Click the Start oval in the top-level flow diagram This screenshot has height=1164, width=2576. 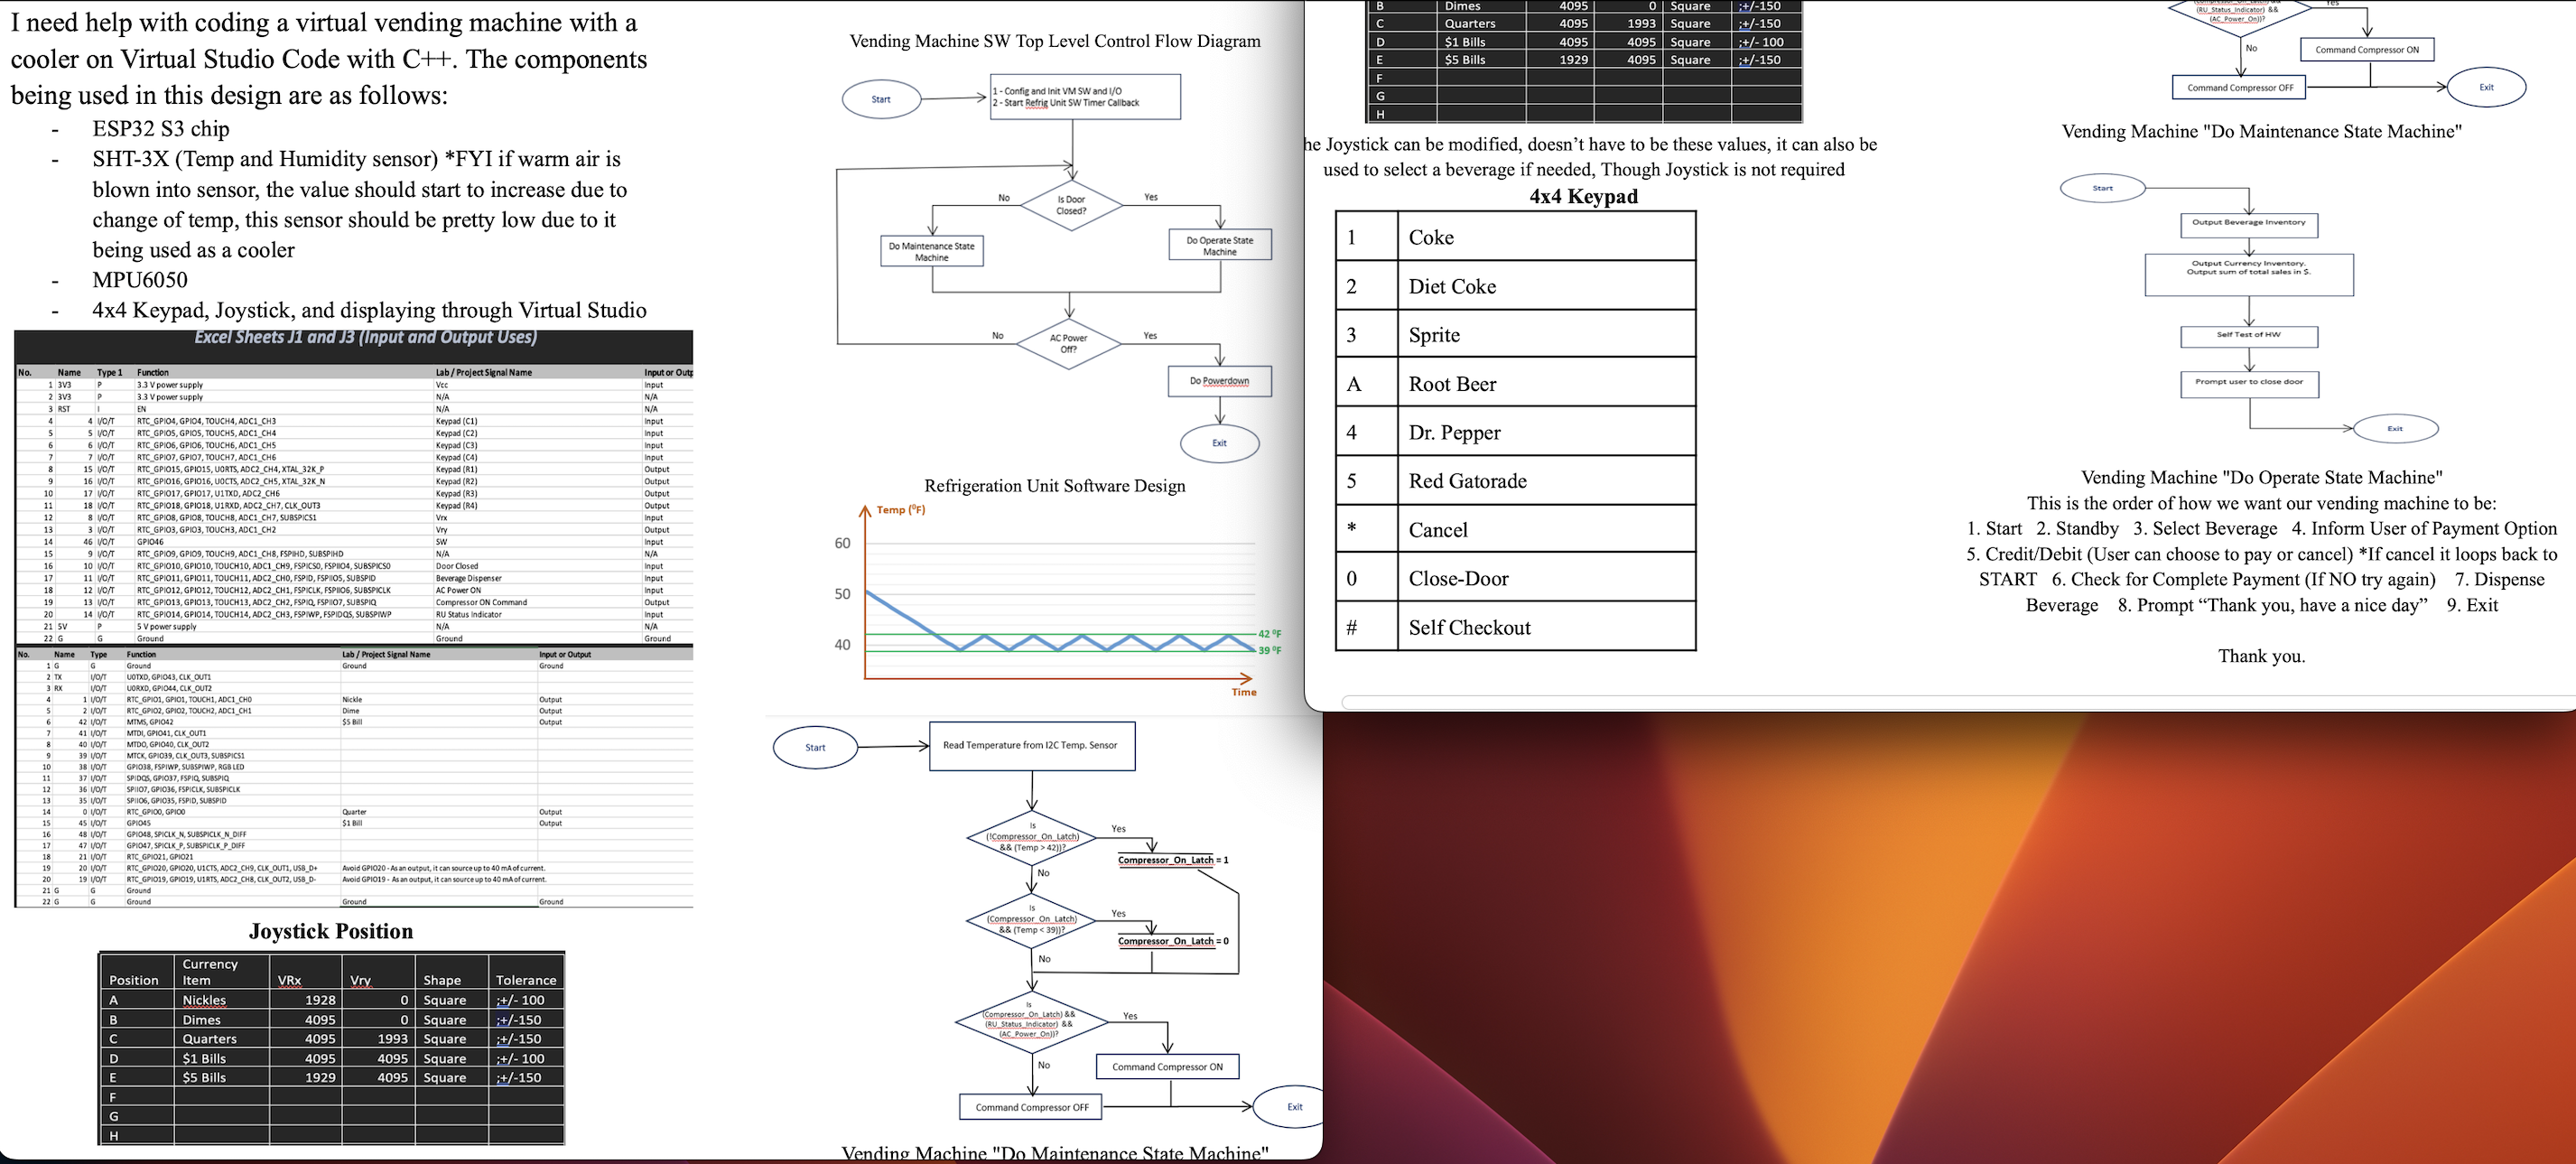click(881, 99)
